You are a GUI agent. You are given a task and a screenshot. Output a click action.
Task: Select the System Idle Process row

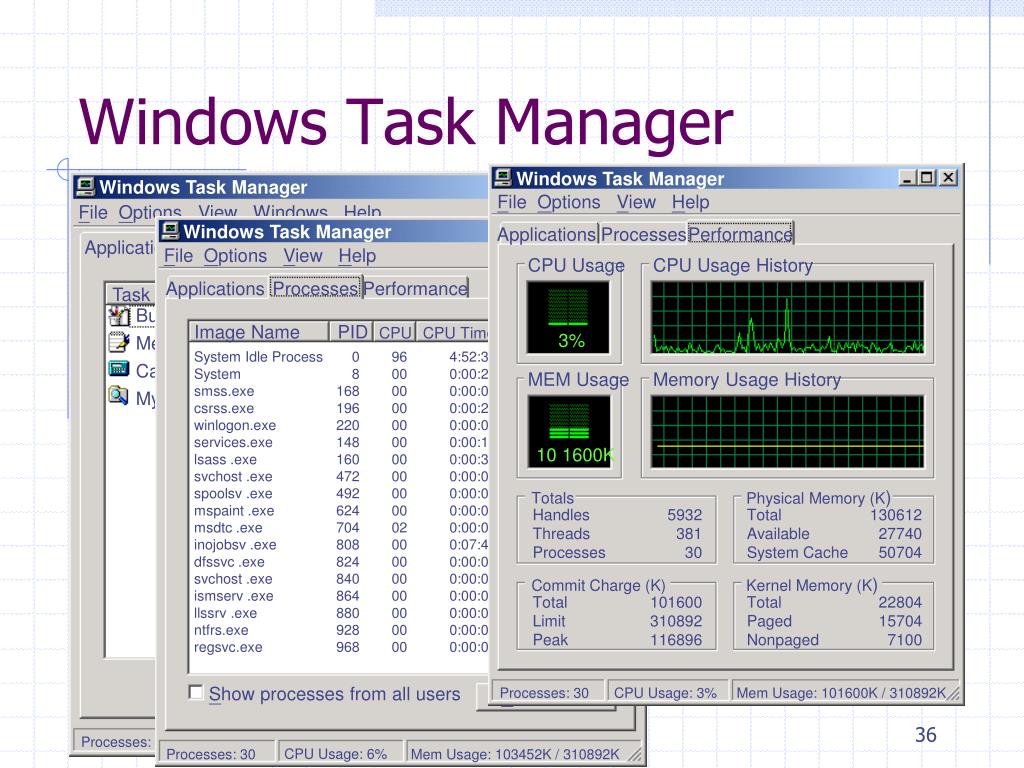[x=340, y=357]
